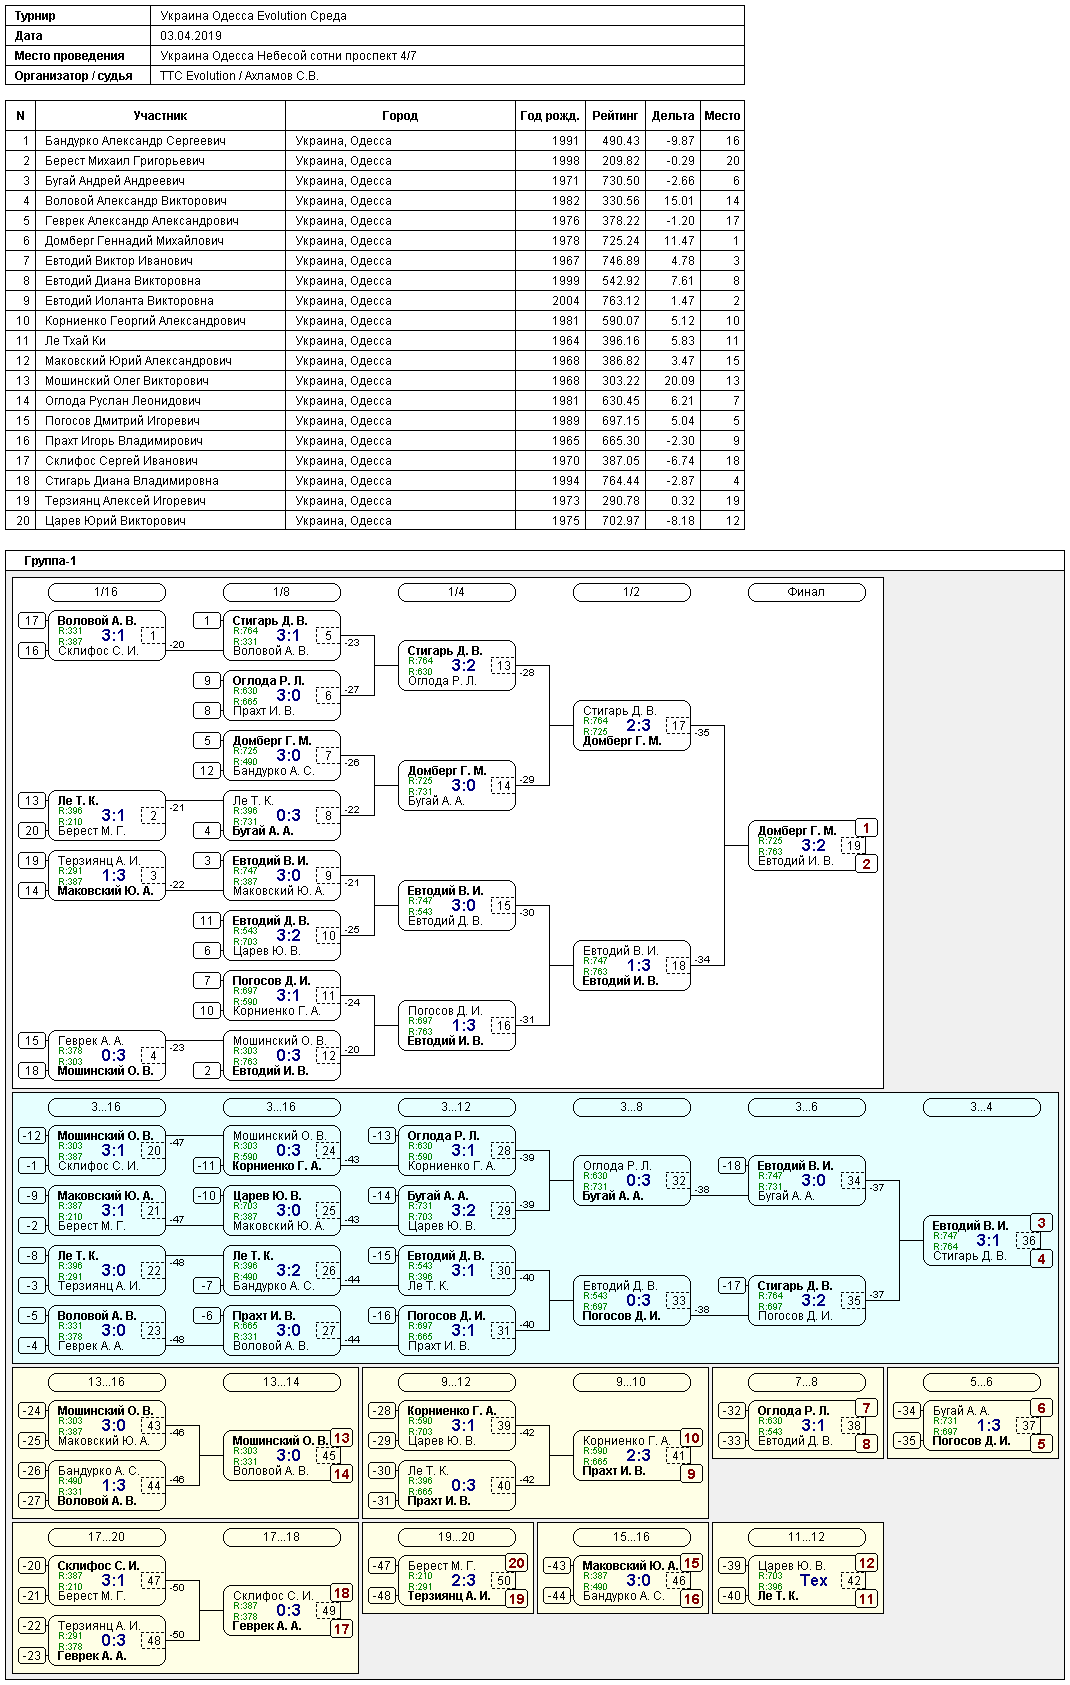Click match score 3:2 Стигарь vs Оглода
Viewport: 1070px width, 1685px height.
click(x=464, y=666)
